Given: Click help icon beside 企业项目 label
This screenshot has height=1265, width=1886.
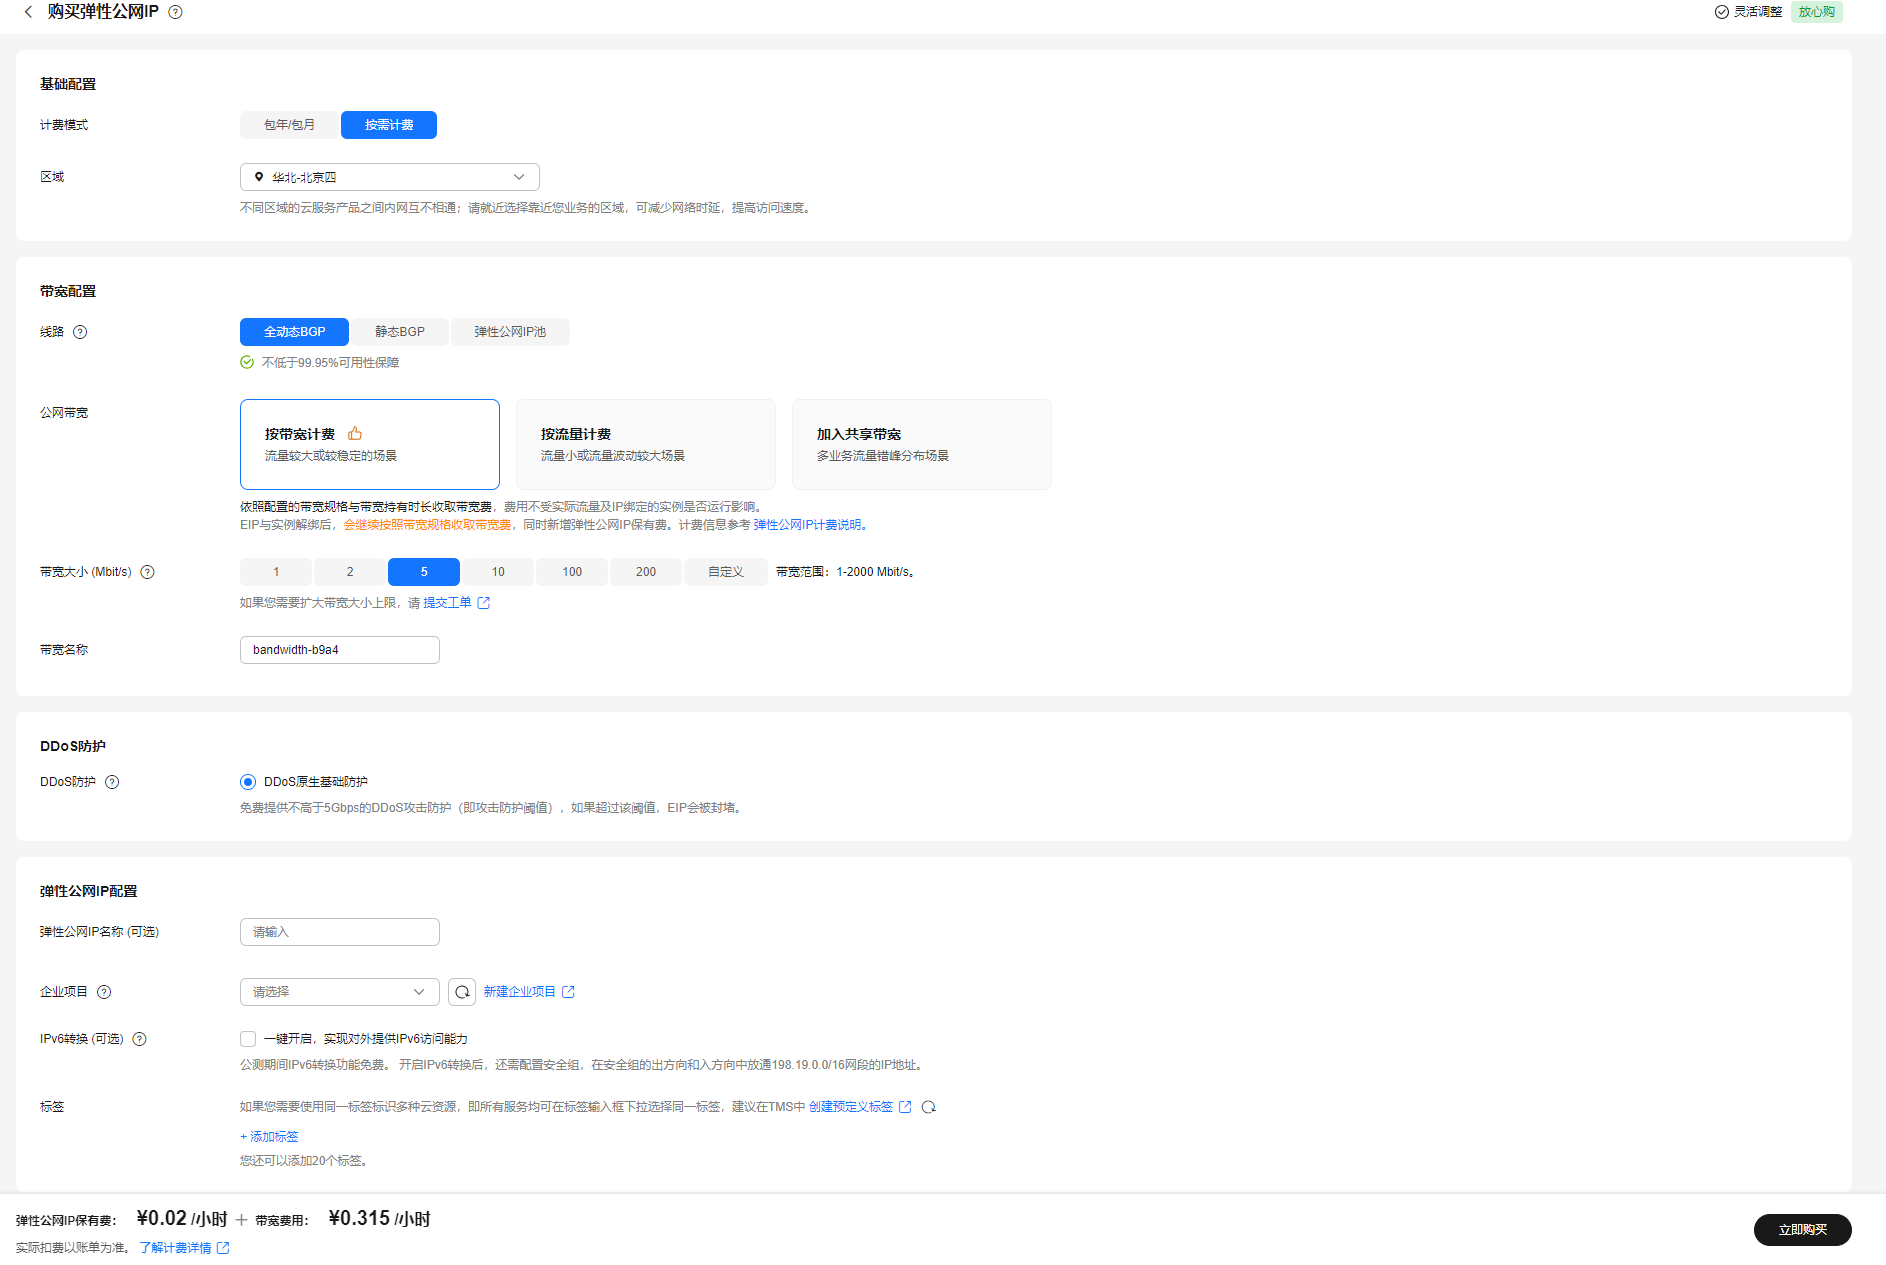Looking at the screenshot, I should click(104, 992).
